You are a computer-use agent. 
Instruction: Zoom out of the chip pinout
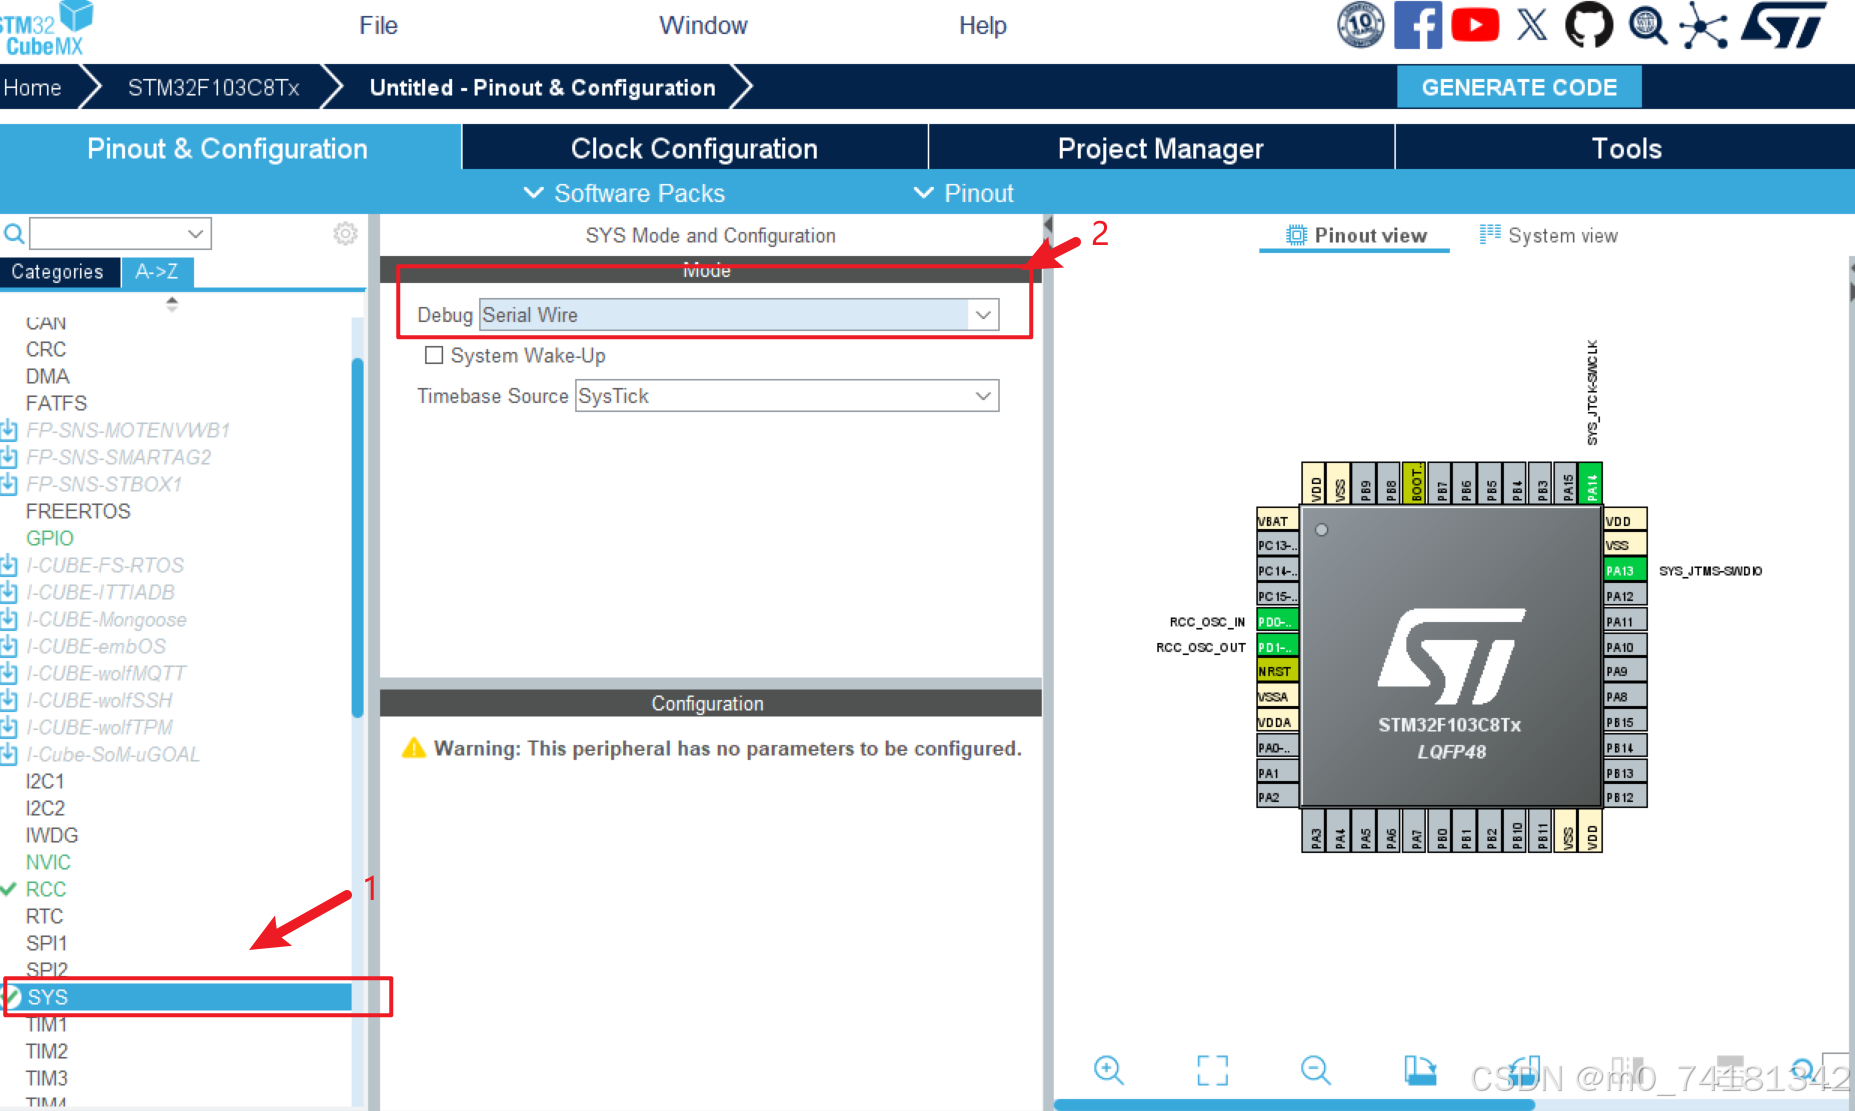tap(1316, 1070)
